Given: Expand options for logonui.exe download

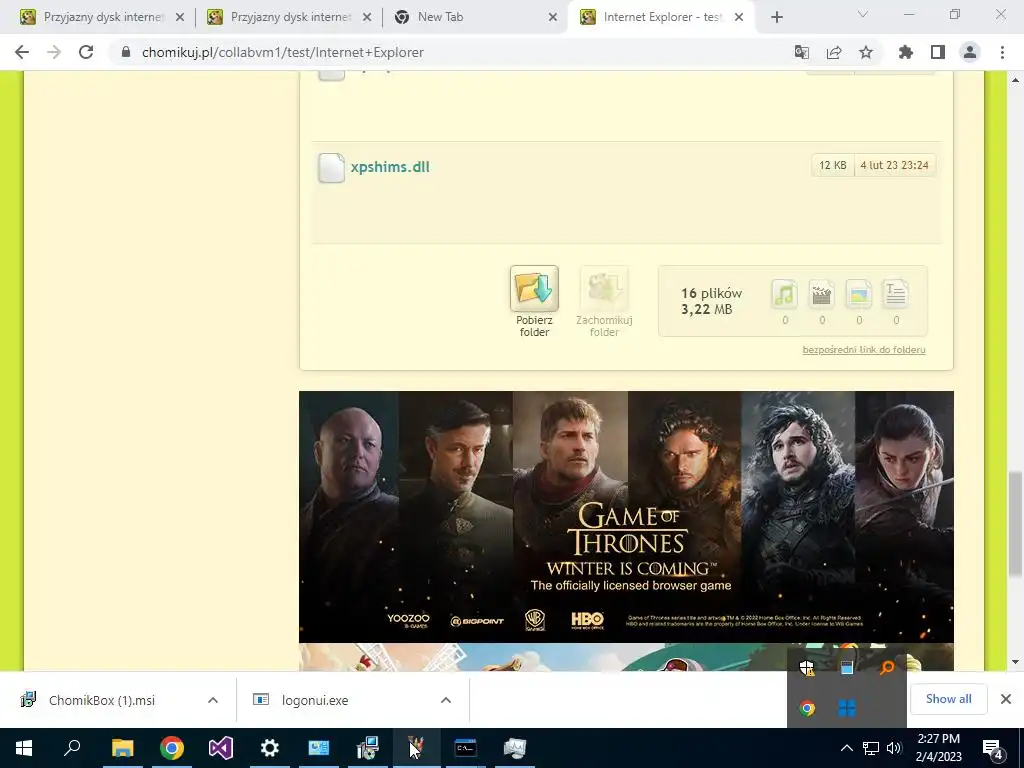Looking at the screenshot, I should pos(446,700).
